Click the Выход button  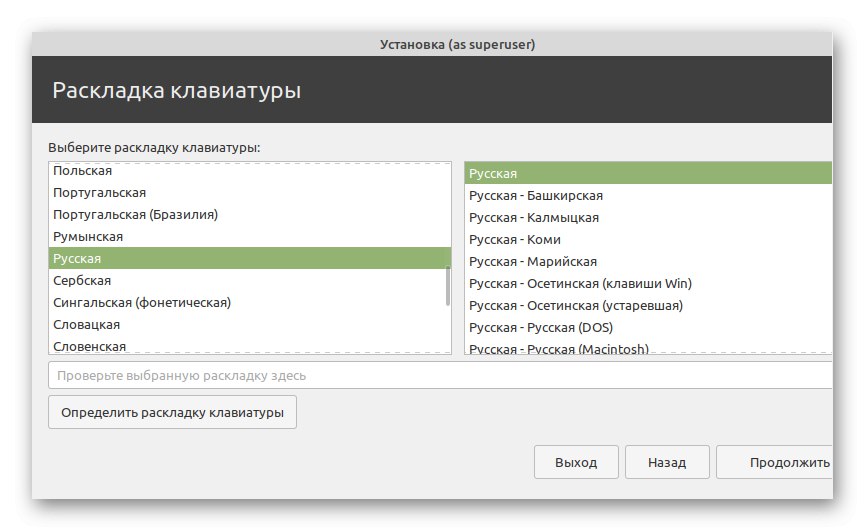(x=576, y=463)
